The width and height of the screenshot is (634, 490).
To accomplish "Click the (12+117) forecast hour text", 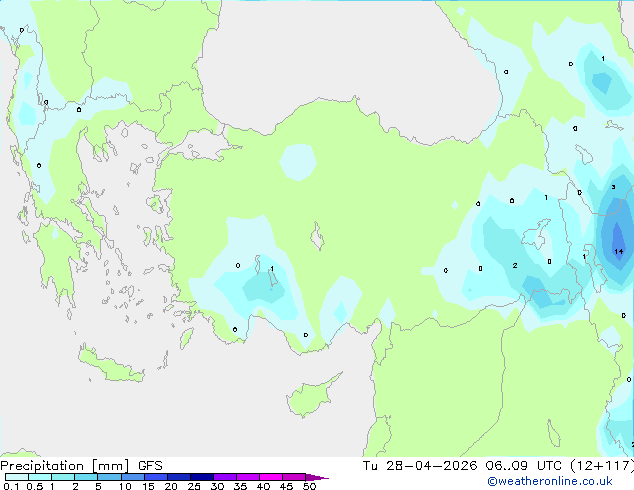I will coord(602,466).
